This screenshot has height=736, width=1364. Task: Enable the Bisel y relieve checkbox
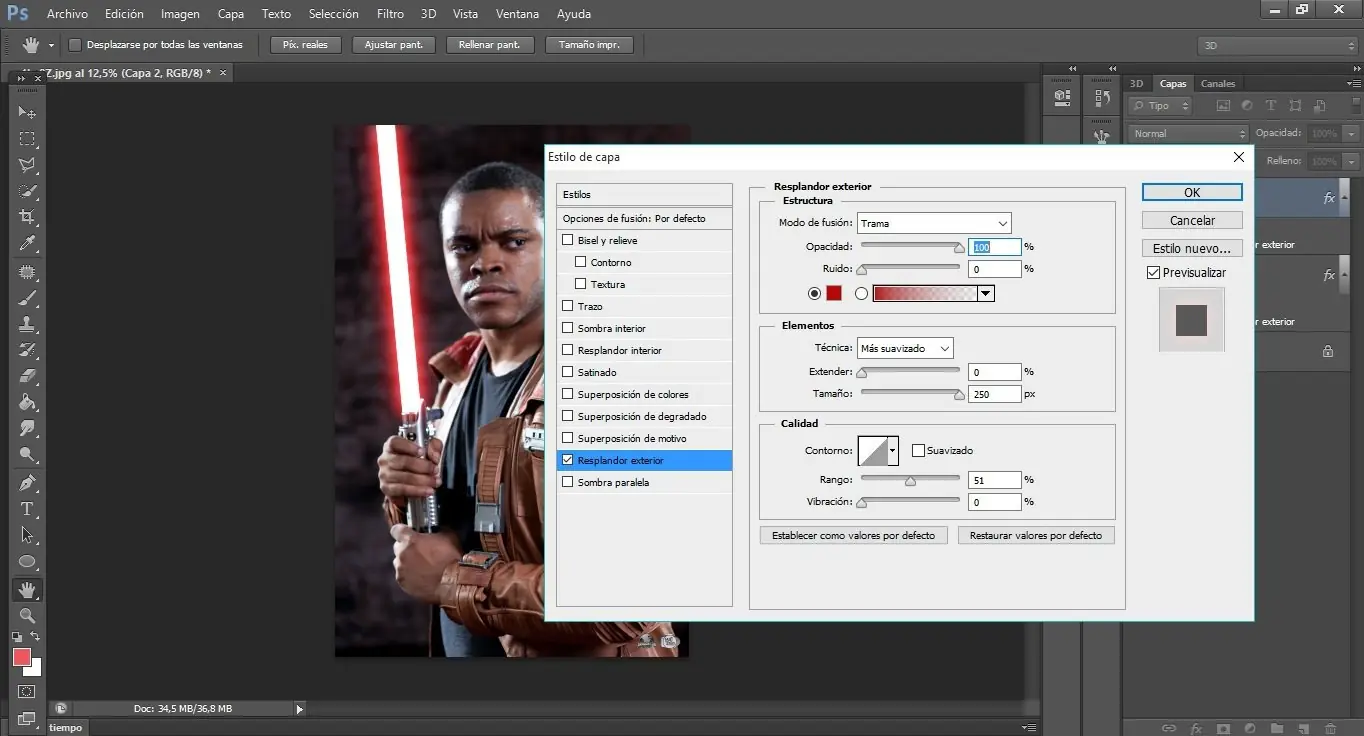tap(568, 241)
